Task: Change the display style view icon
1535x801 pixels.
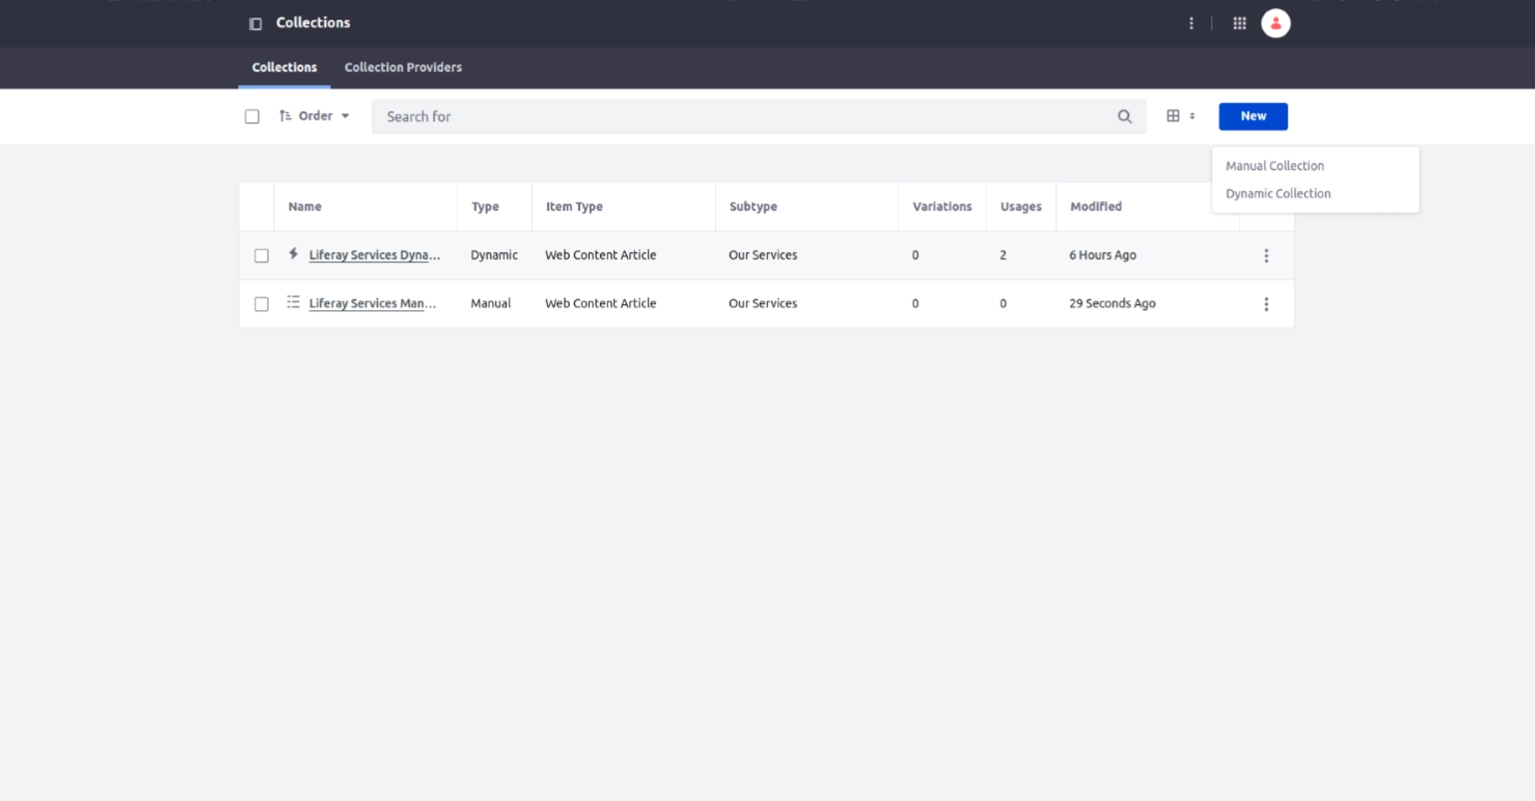Action: [x=1180, y=116]
